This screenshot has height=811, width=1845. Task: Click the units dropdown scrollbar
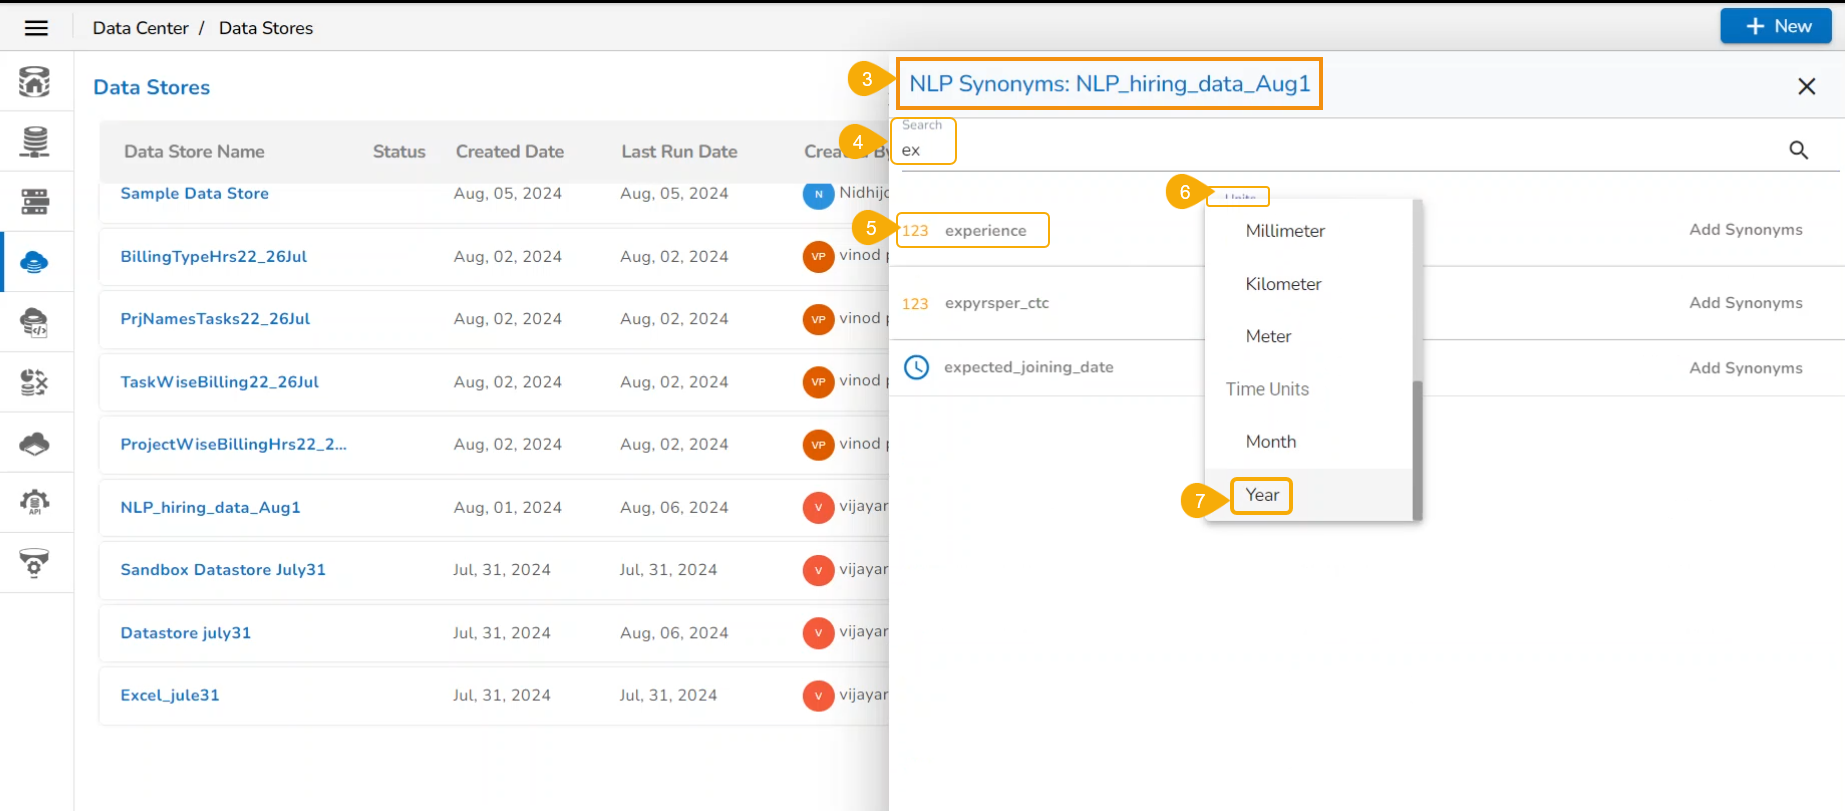[x=1417, y=450]
